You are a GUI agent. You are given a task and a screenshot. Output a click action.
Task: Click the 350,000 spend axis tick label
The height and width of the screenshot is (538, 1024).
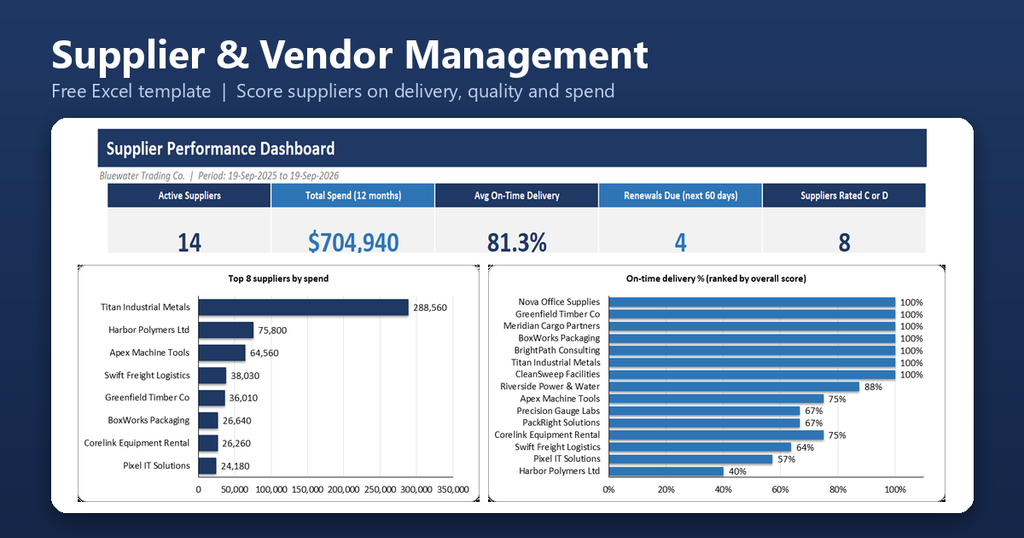[x=453, y=489]
